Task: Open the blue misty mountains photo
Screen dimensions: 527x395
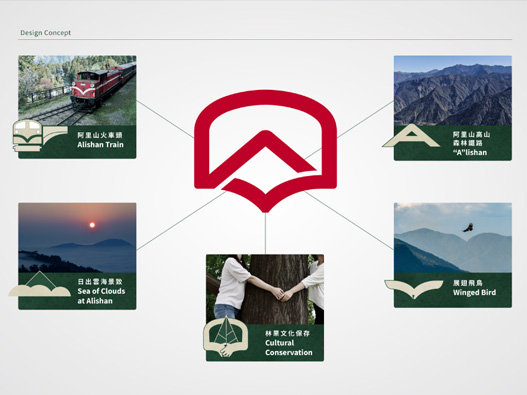Action: pos(453,238)
